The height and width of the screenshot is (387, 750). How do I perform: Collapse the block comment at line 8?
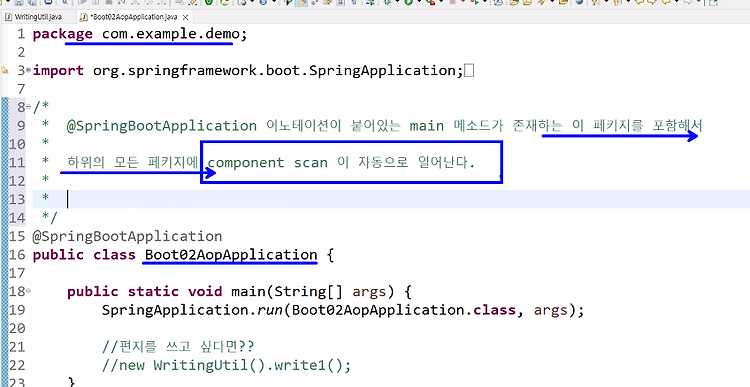point(29,107)
